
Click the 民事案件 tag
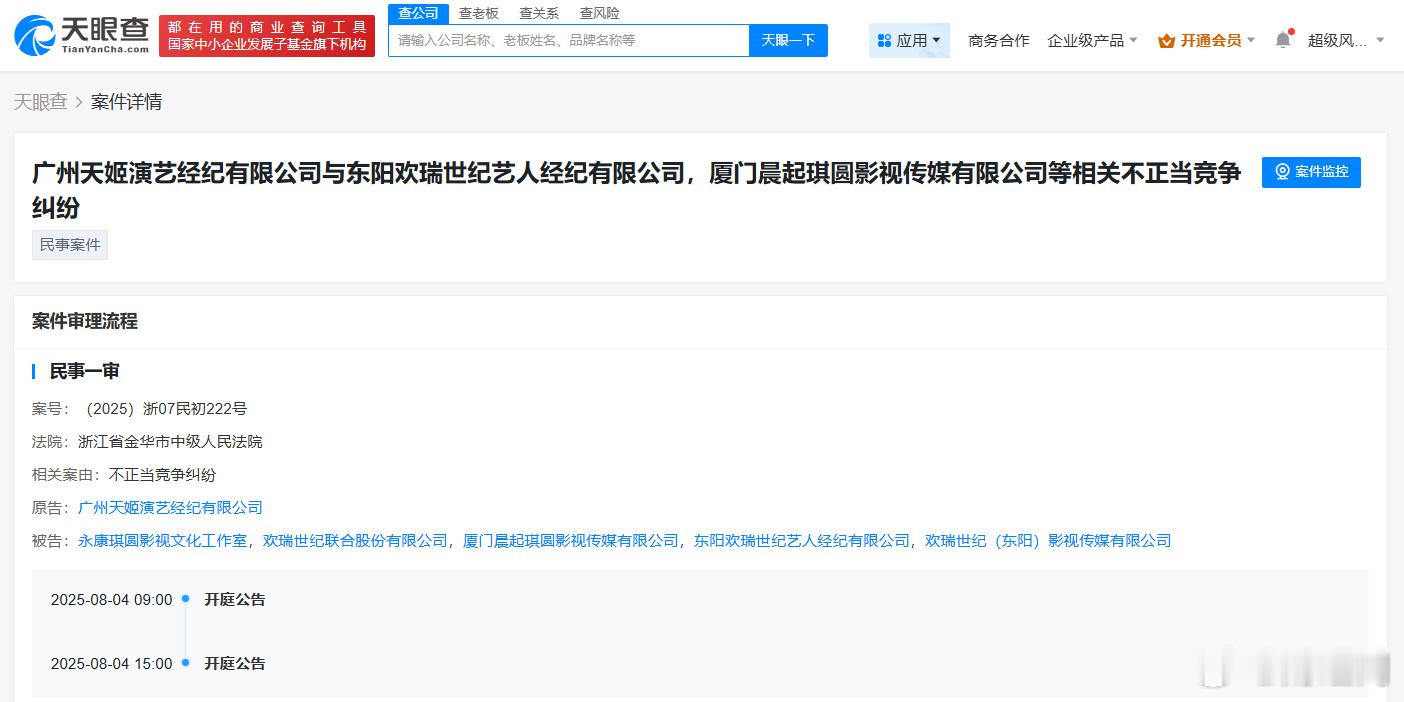coord(70,245)
